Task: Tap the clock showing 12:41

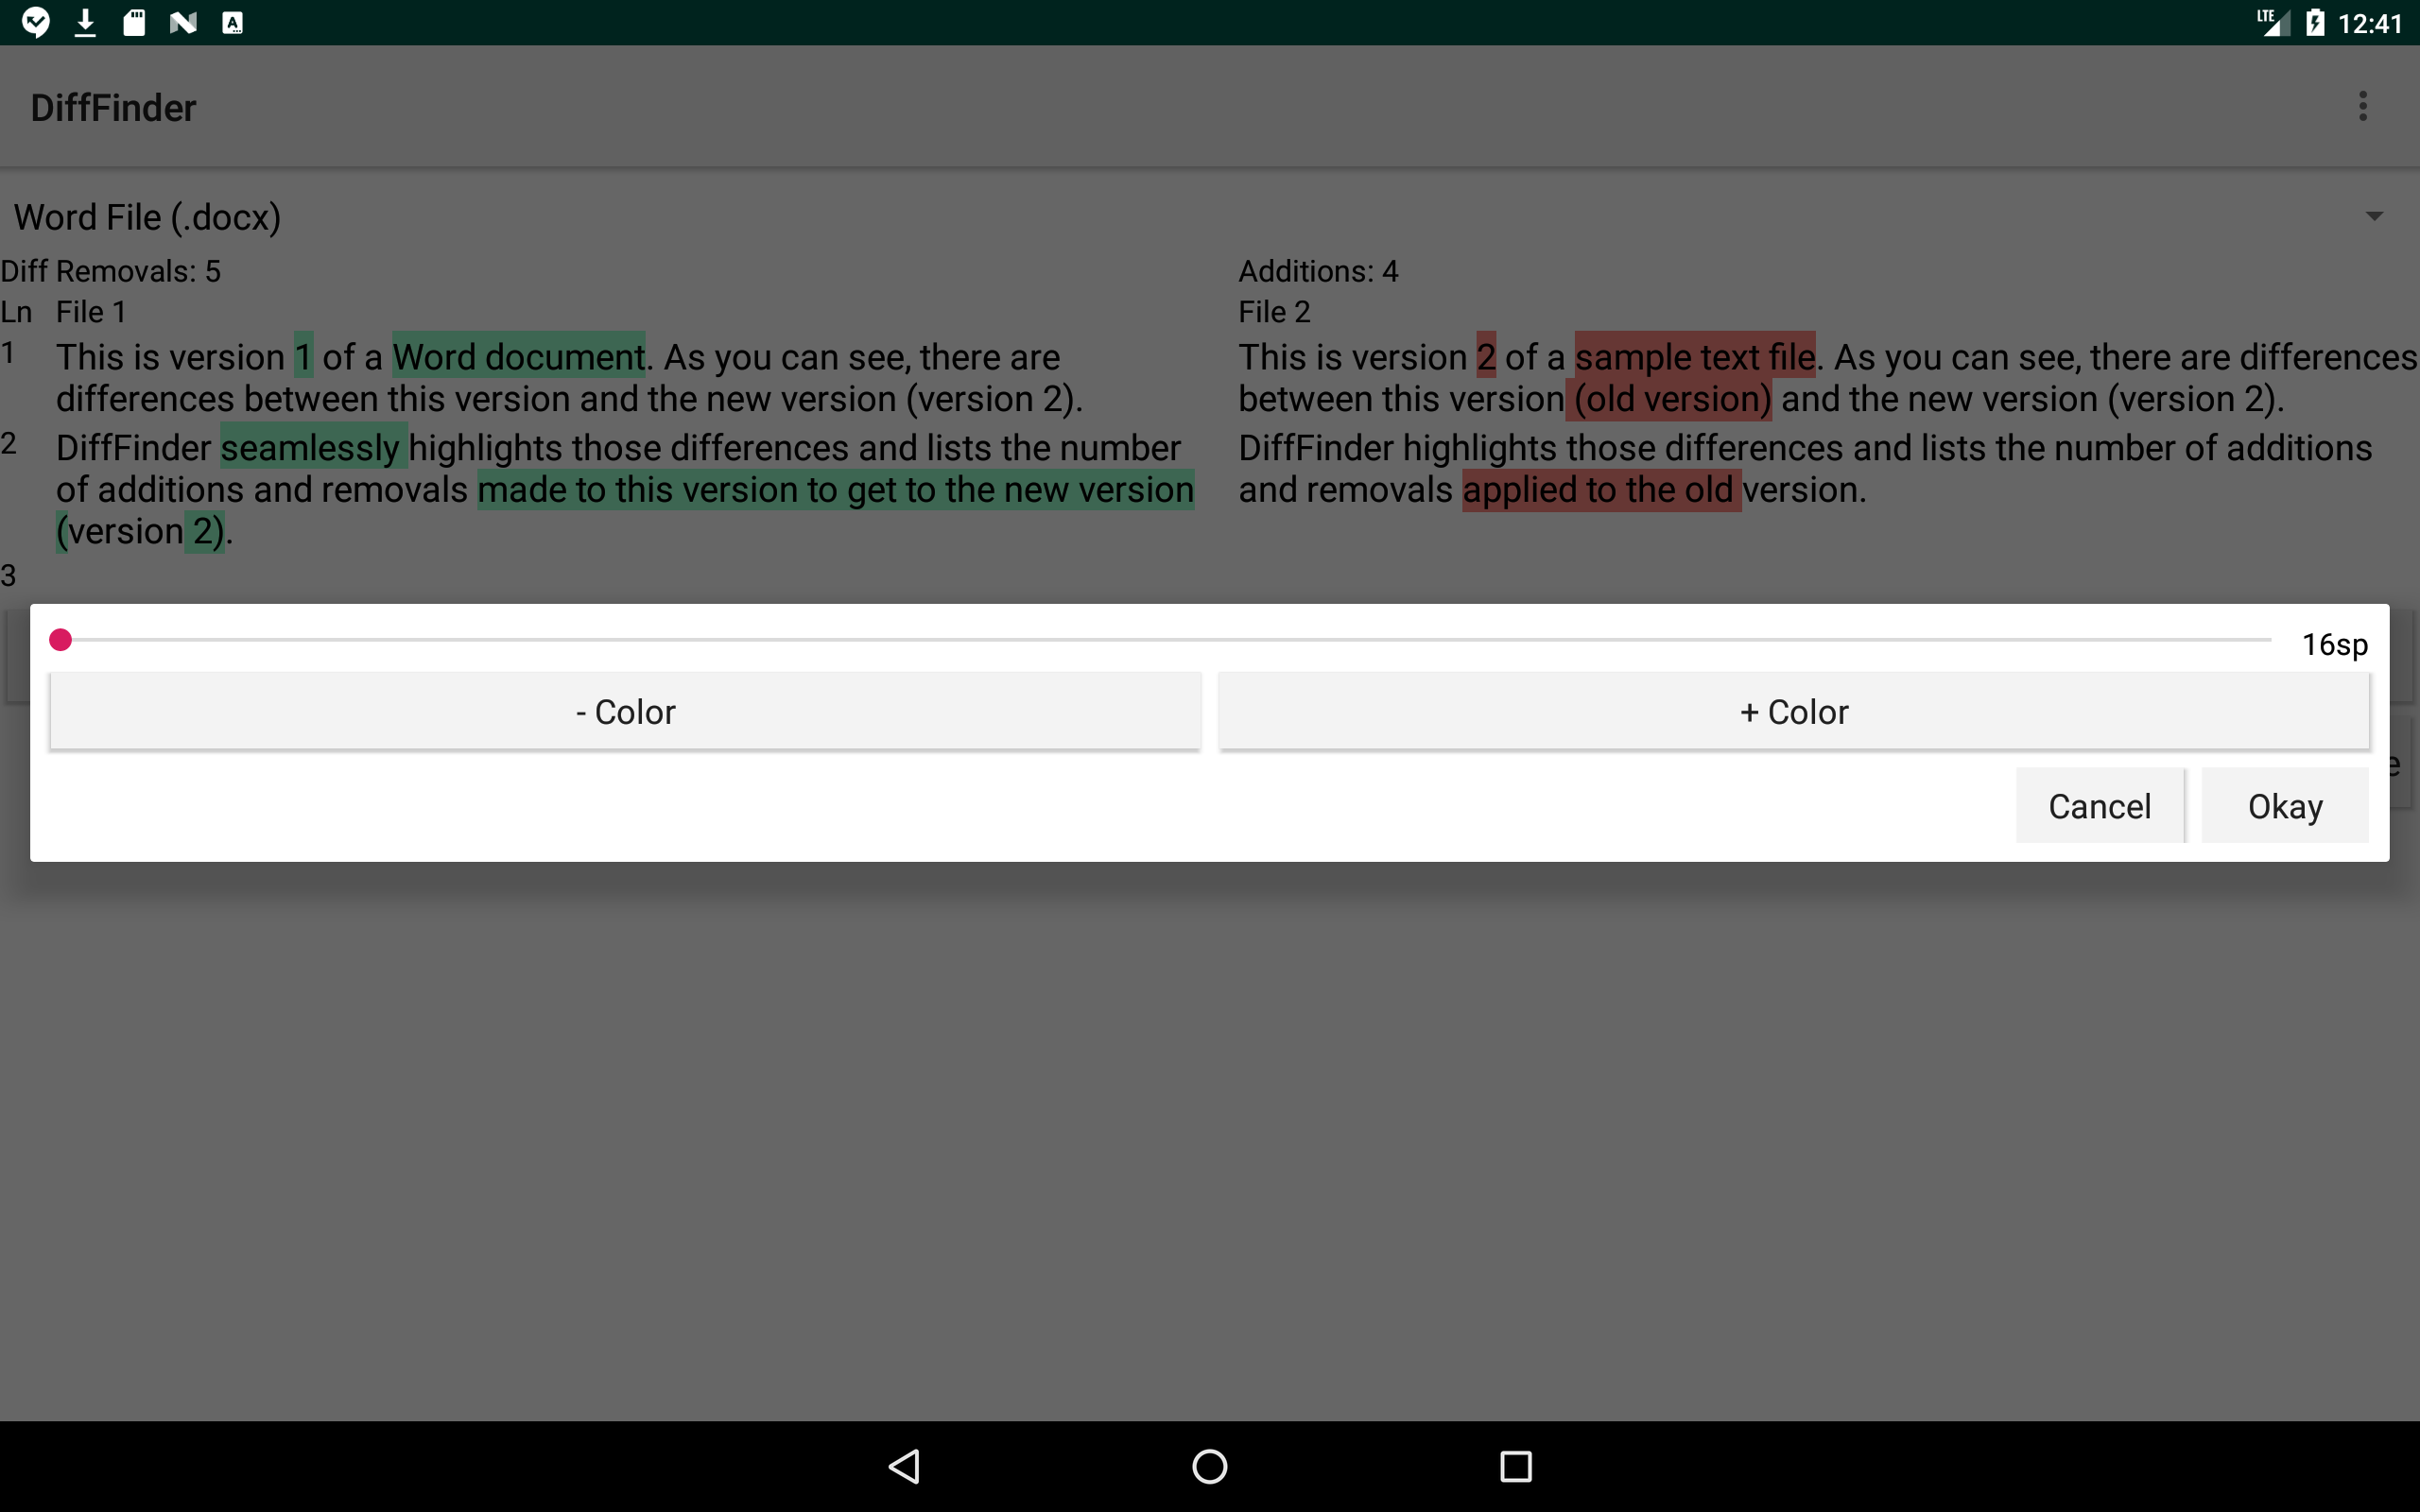Action: 2370,21
